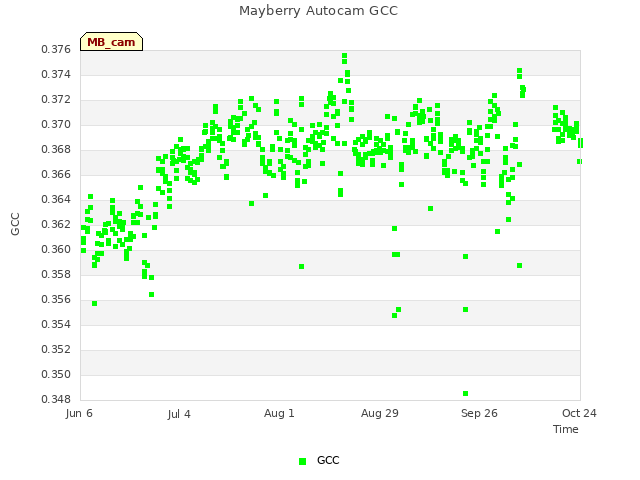Click the Aug 1 axis label
The image size is (640, 480).
(x=279, y=413)
